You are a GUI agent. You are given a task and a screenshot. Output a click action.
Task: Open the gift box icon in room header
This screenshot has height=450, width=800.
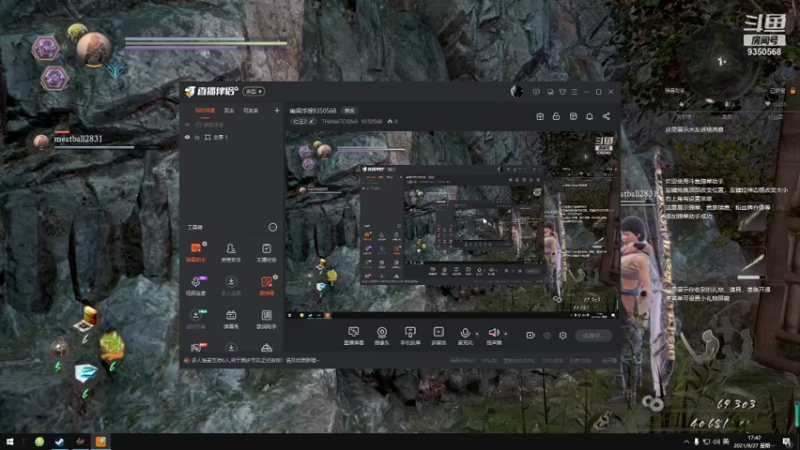click(x=540, y=116)
